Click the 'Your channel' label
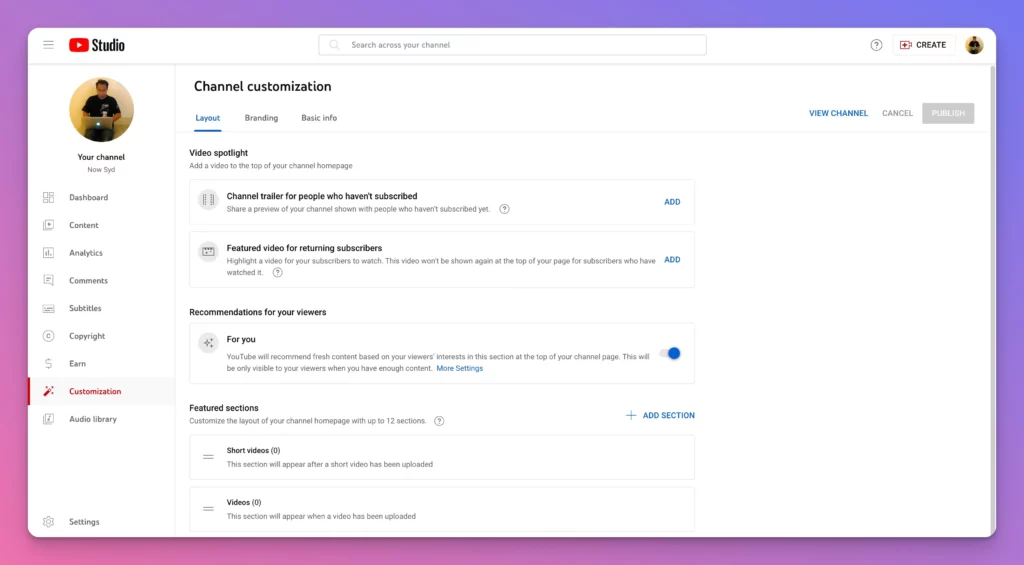The height and width of the screenshot is (565, 1024). (x=101, y=157)
